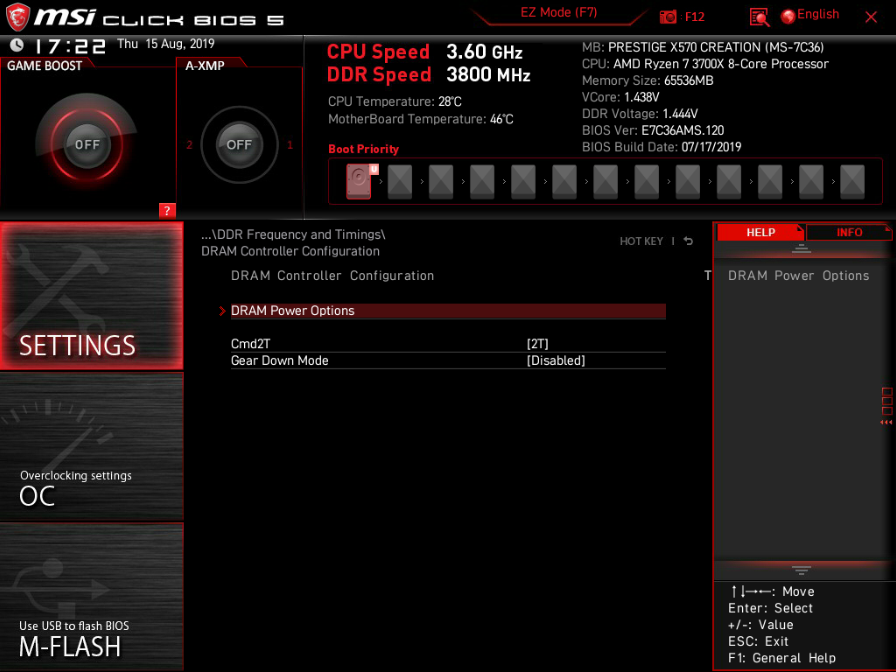896x672 pixels.
Task: Click the CPU Temperature: 28°C reading
Action: 394,102
